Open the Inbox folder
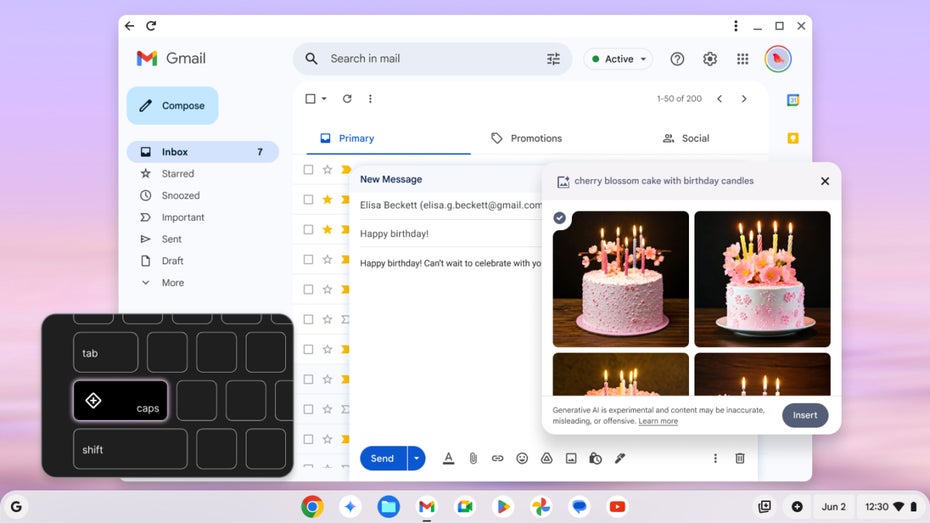Image resolution: width=930 pixels, height=523 pixels. [x=203, y=152]
